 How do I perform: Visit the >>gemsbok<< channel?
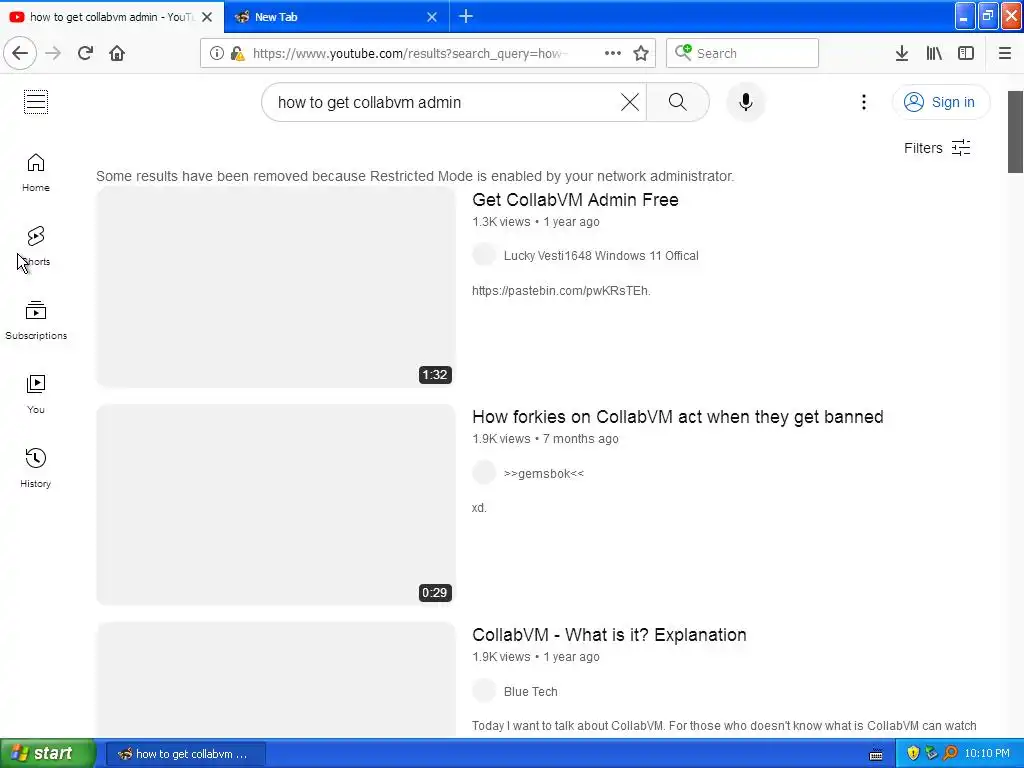pyautogui.click(x=543, y=473)
